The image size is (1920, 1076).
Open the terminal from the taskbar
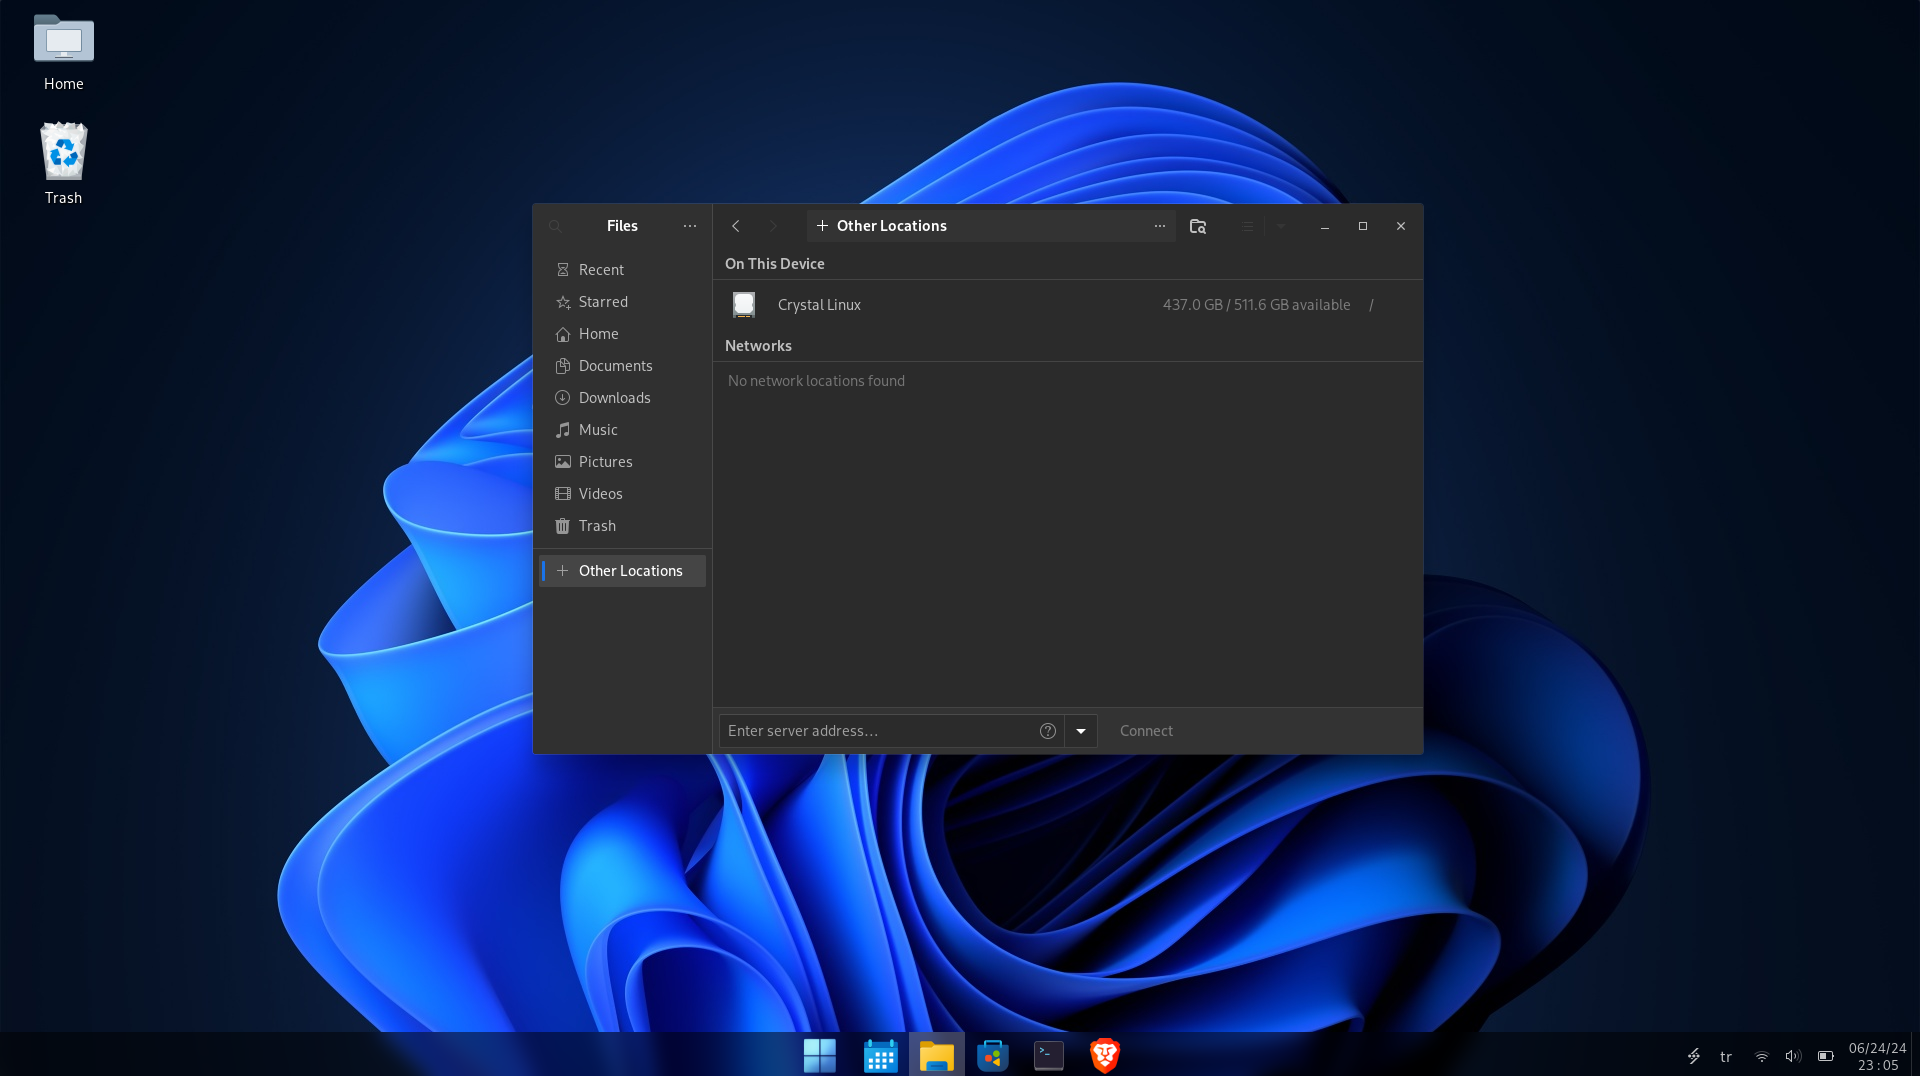[1048, 1055]
